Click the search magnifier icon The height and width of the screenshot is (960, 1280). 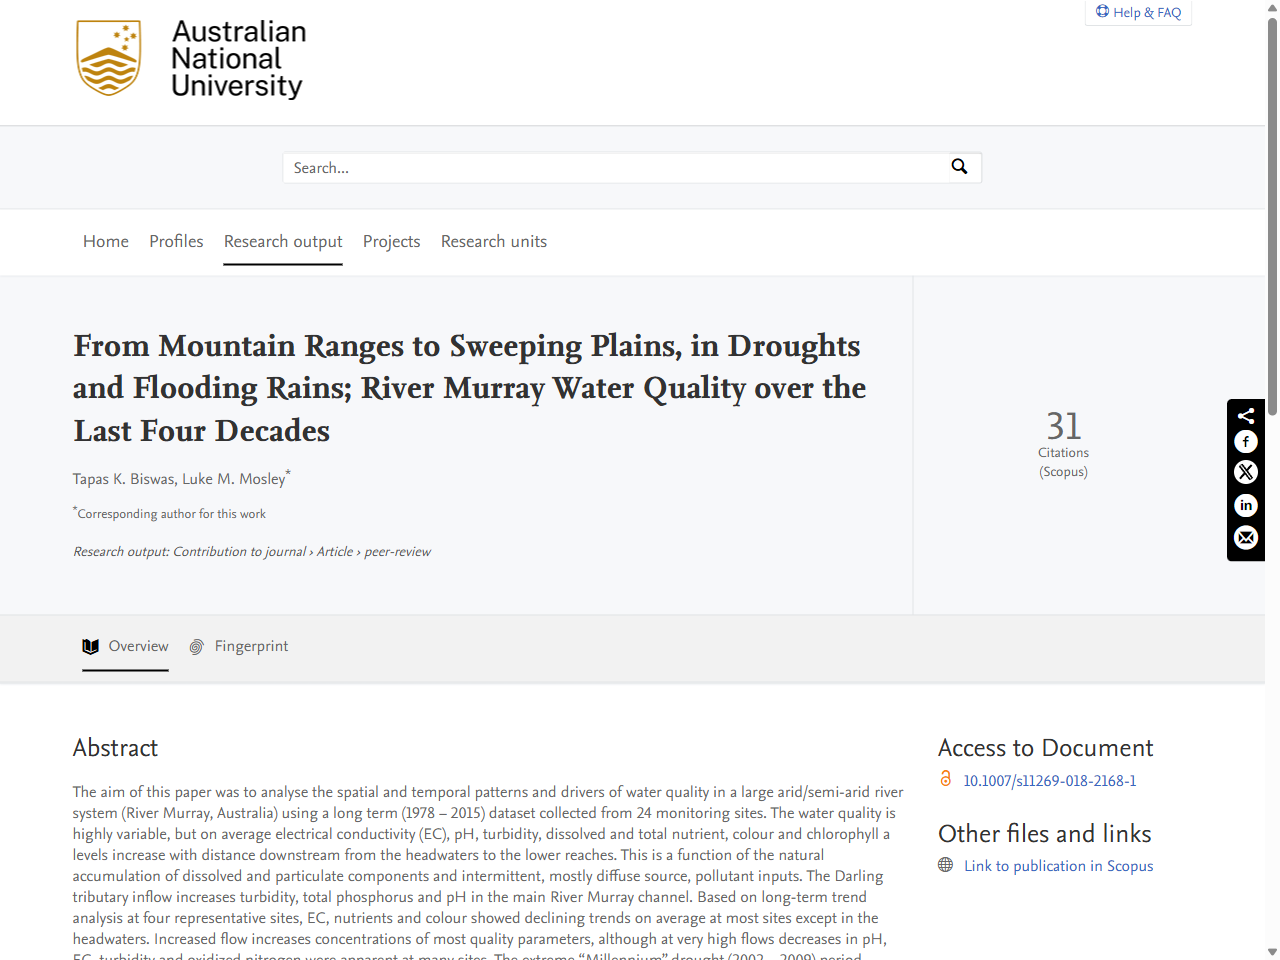[x=960, y=166]
